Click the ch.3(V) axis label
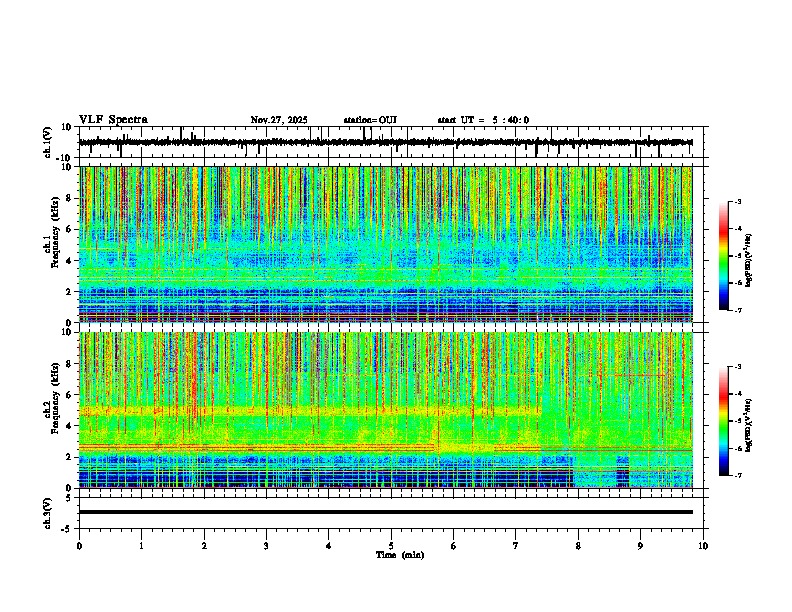This screenshot has width=792, height=612. tap(48, 513)
